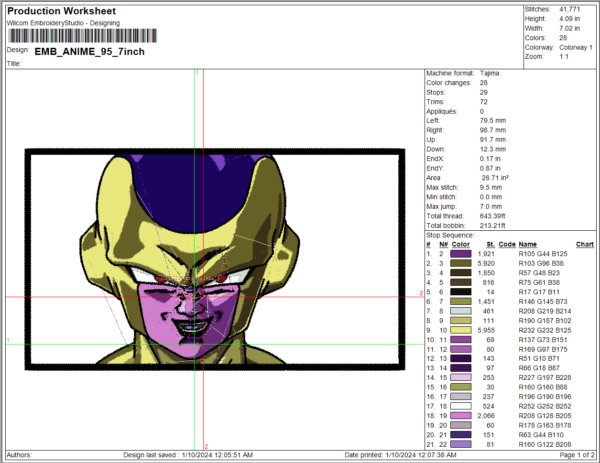600x463 pixels.
Task: Click the trims value 72
Action: point(484,102)
